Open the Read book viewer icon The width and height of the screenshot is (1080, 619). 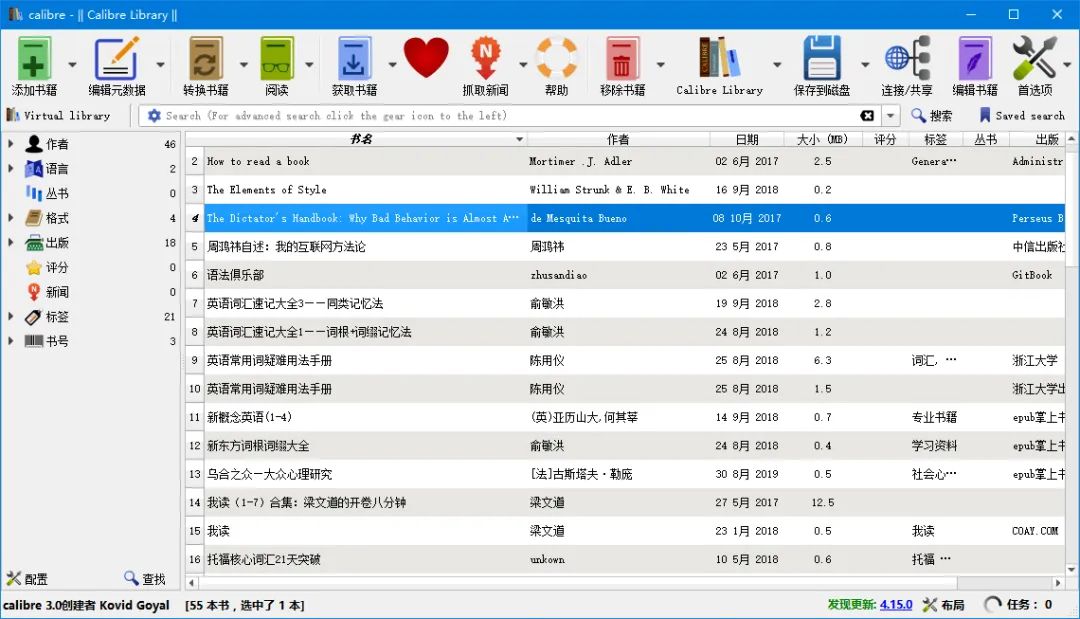[277, 59]
